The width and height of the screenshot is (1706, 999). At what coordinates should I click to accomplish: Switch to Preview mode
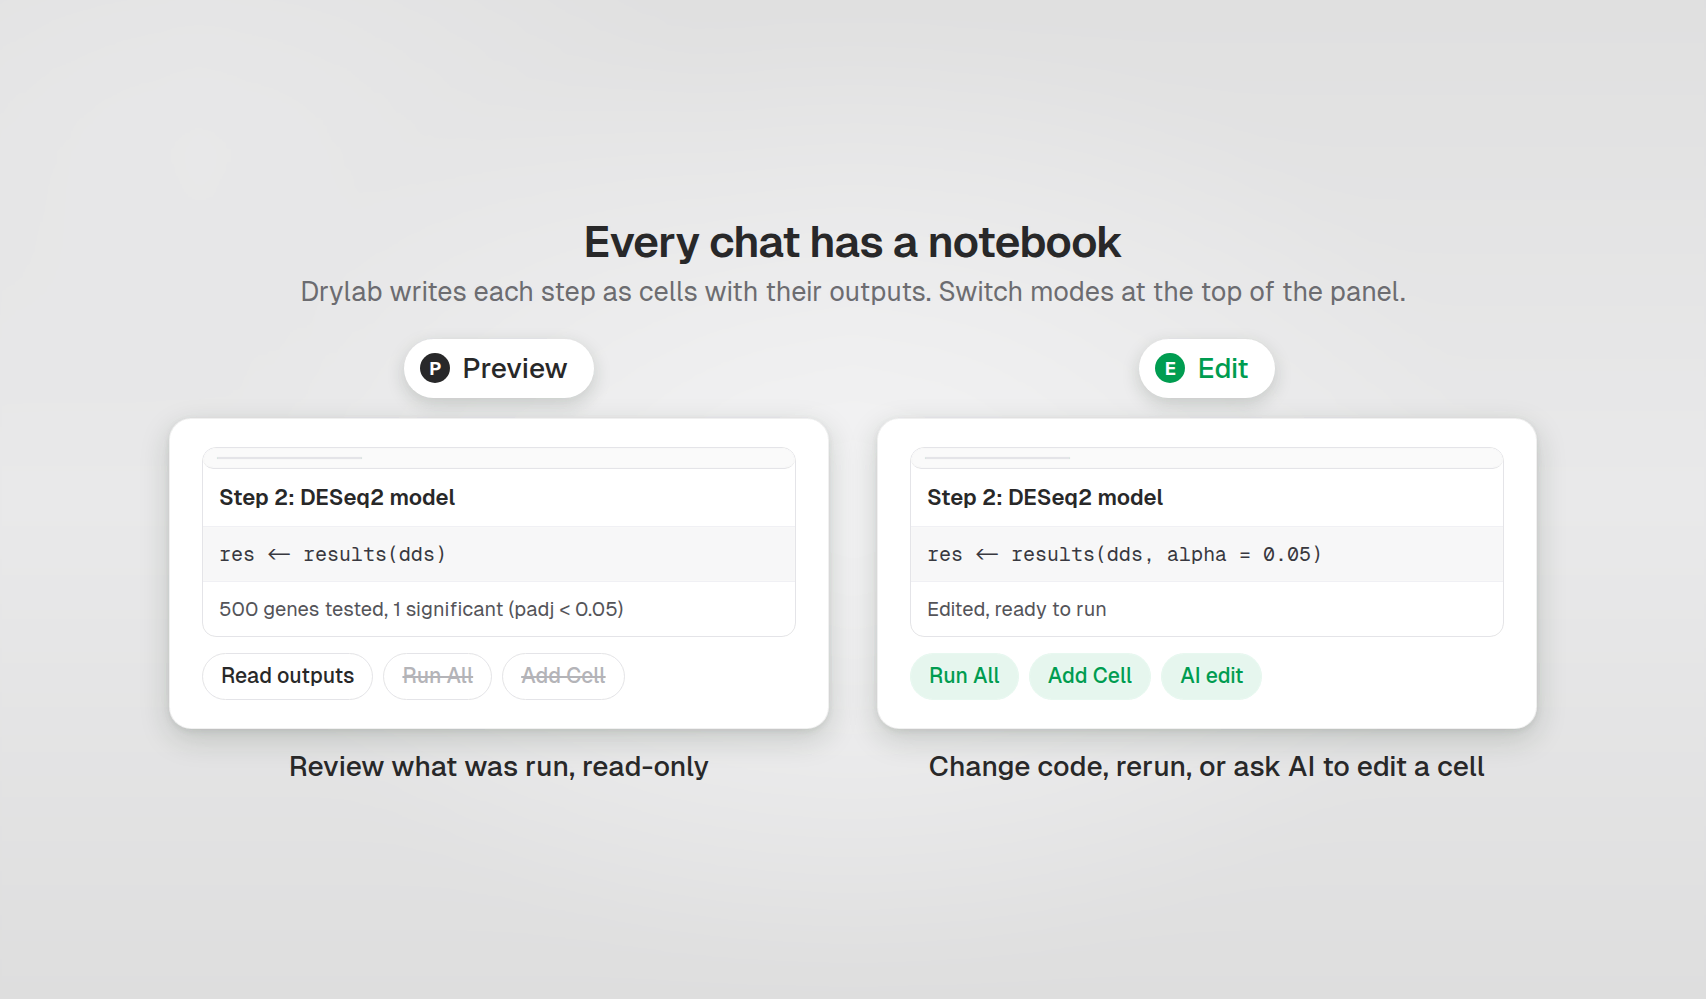click(x=499, y=368)
